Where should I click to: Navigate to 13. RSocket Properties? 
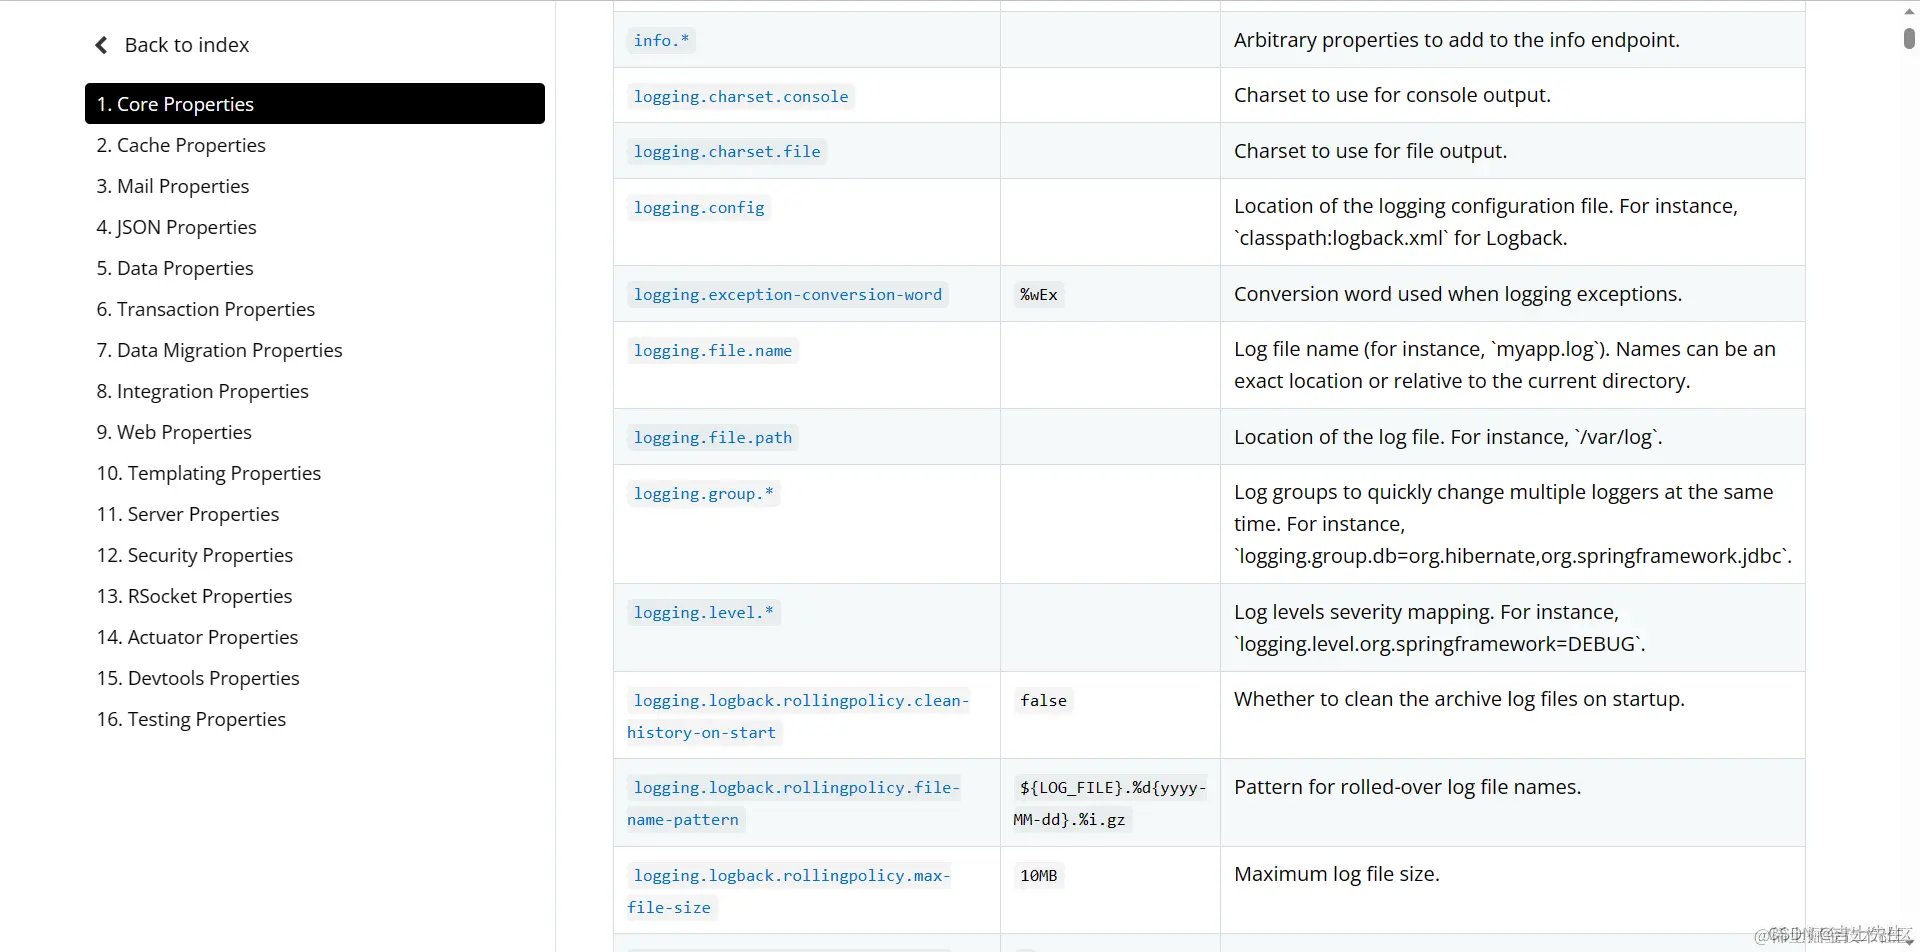tap(194, 596)
